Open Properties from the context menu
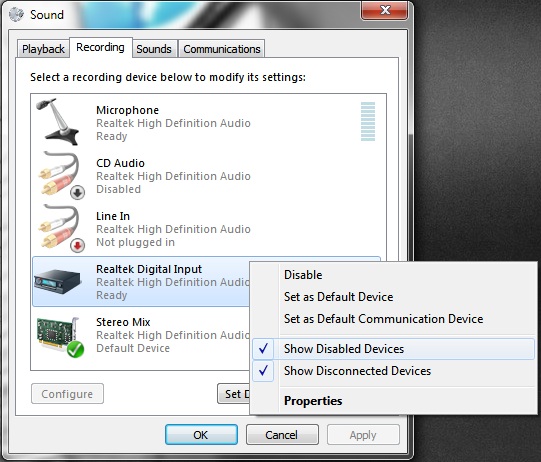Viewport: 541px width, 462px height. coord(313,401)
